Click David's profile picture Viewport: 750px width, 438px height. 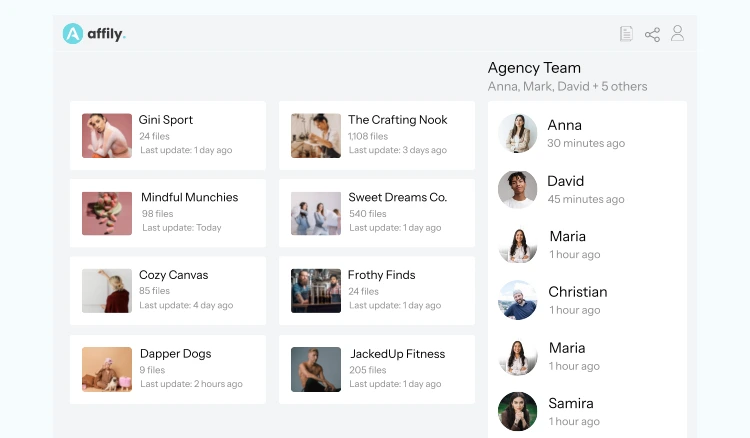point(518,189)
